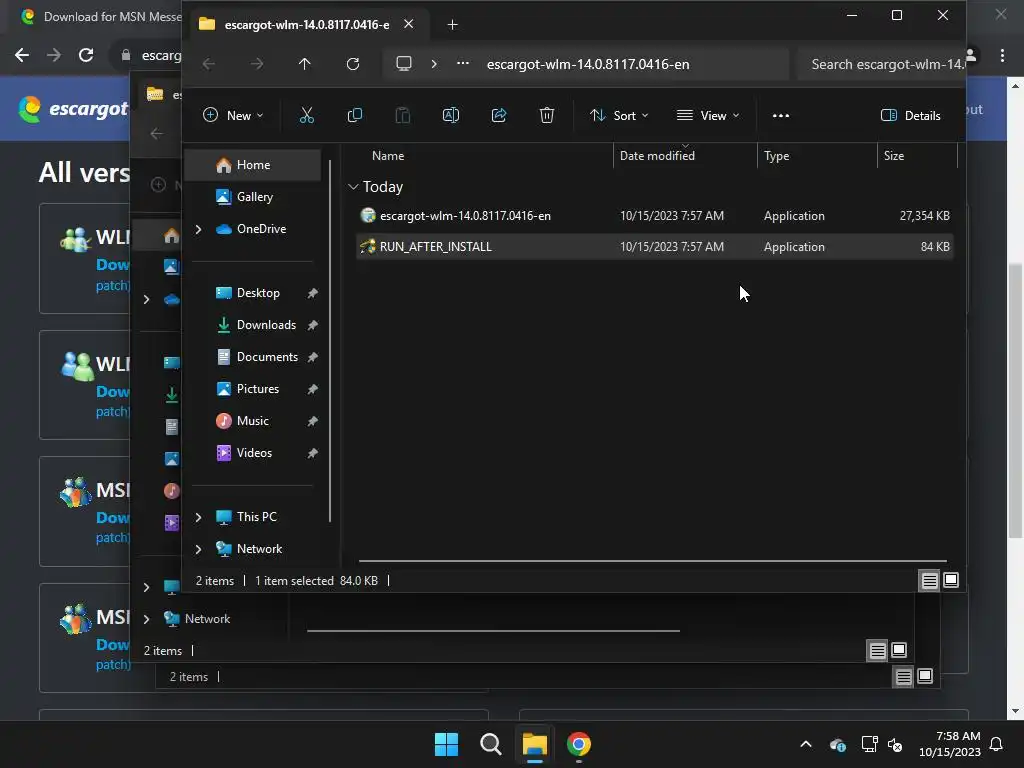Show hidden system tray icons
The height and width of the screenshot is (768, 1024).
click(x=806, y=744)
